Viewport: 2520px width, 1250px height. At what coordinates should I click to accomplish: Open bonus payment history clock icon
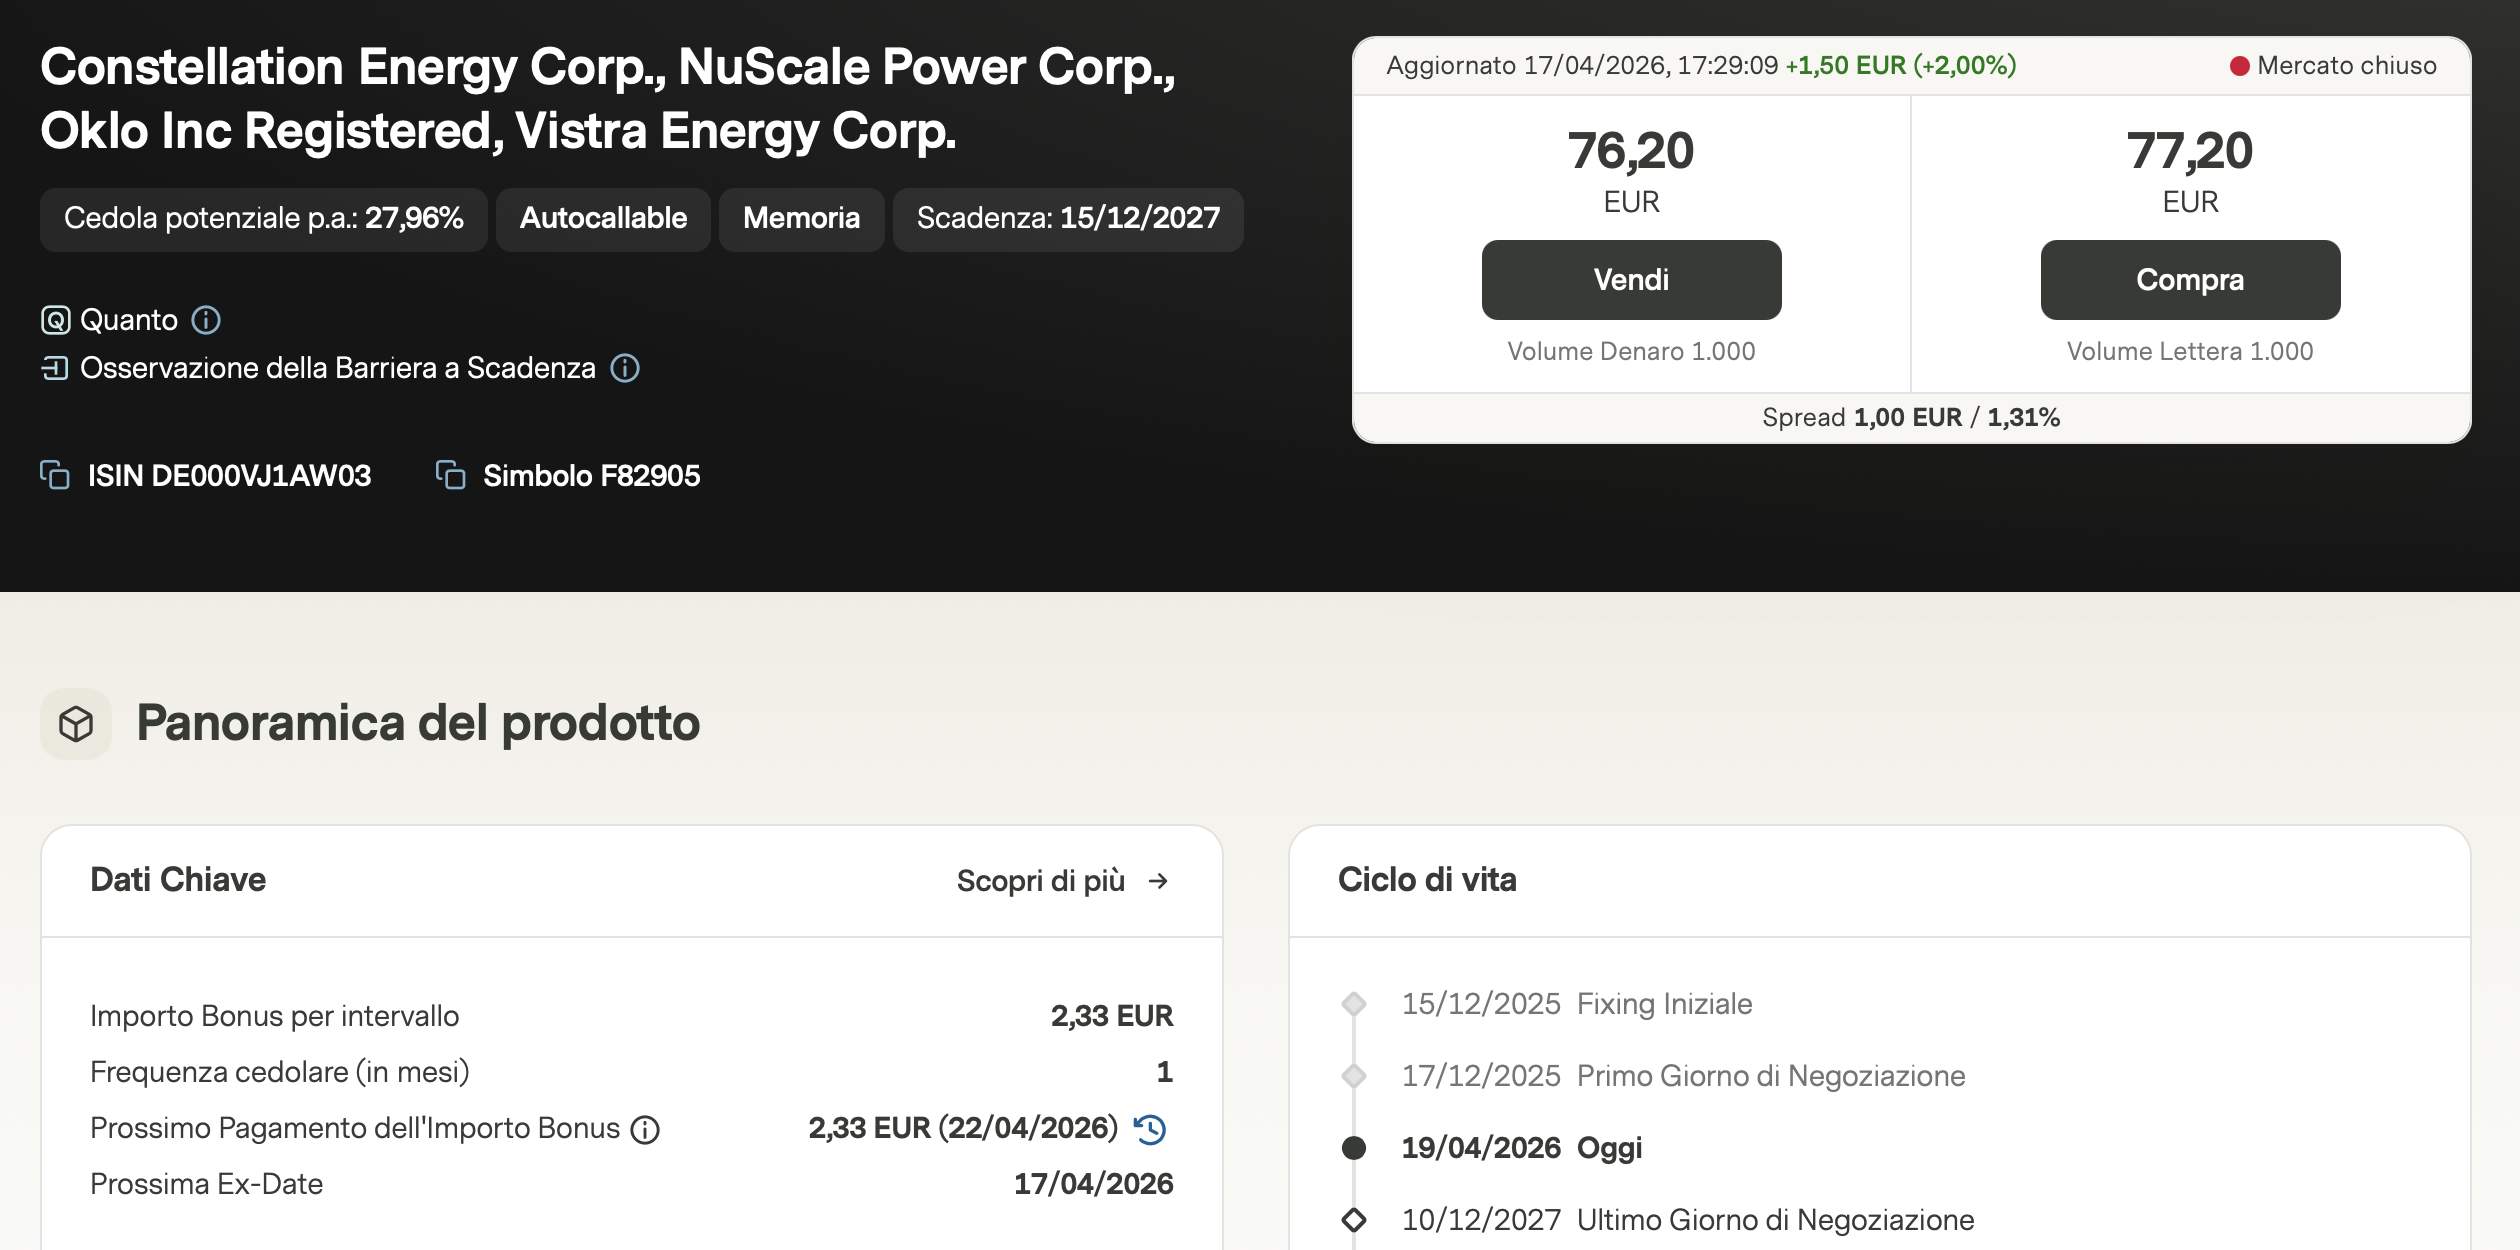tap(1150, 1129)
